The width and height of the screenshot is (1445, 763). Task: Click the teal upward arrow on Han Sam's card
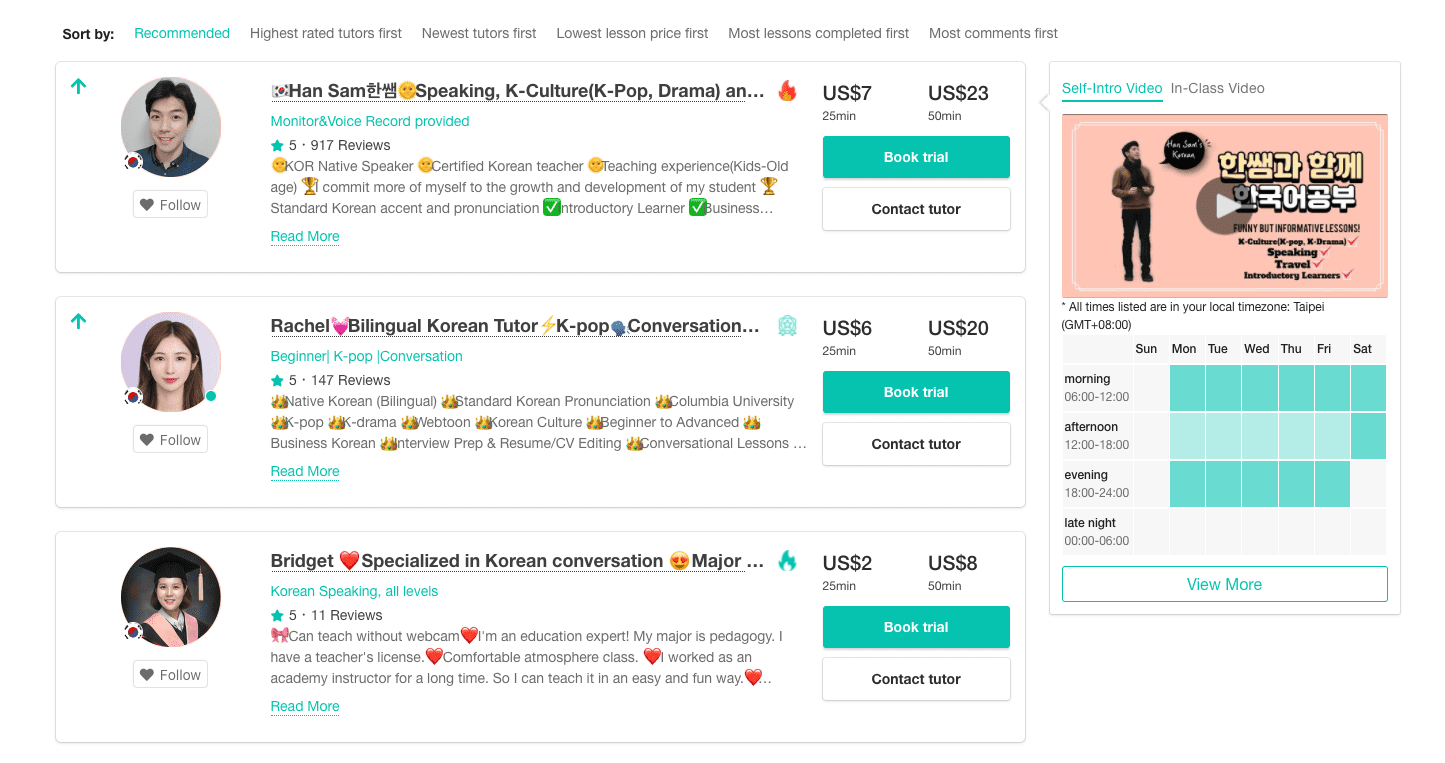(x=78, y=86)
